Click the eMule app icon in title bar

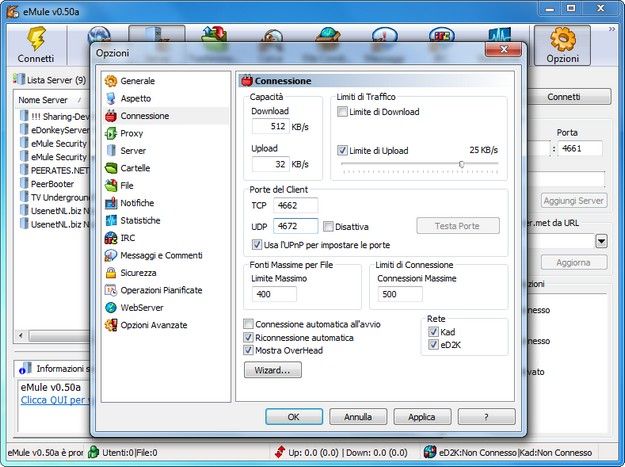click(x=12, y=11)
